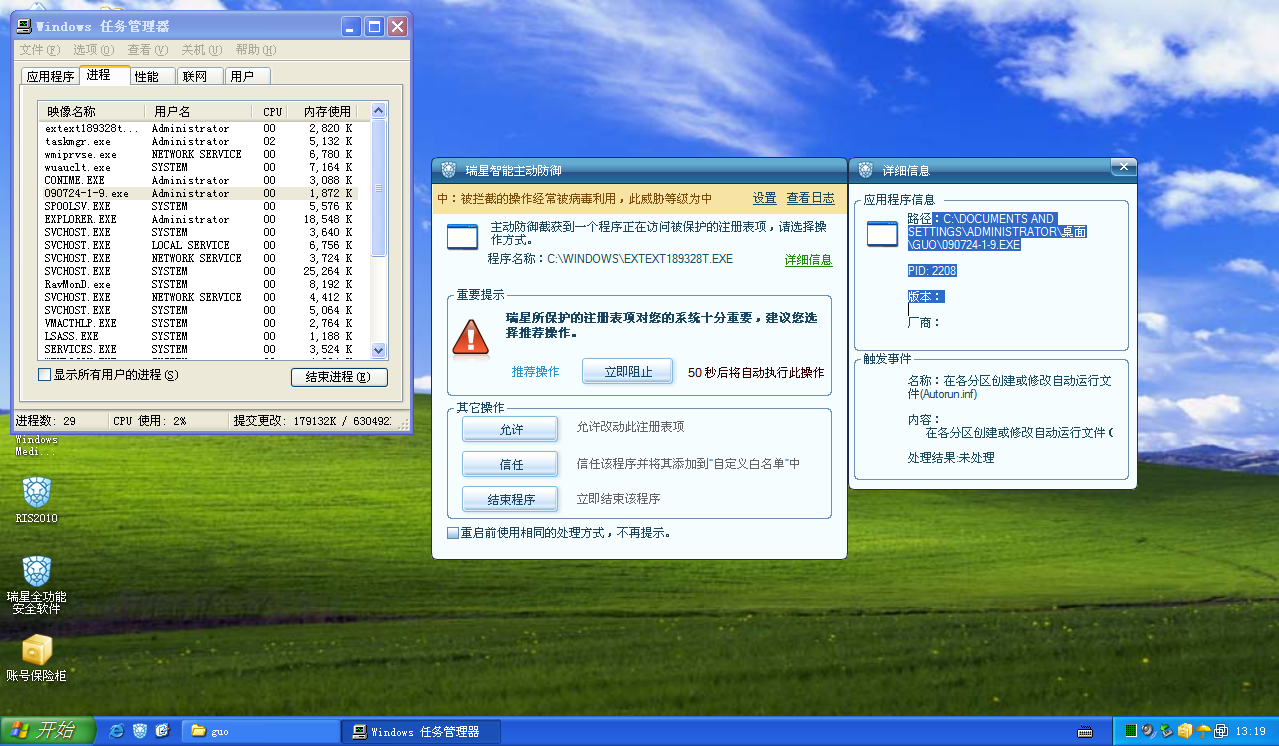This screenshot has height=746, width=1279.
Task: Click yellow umbrella Rising tray icon
Action: (x=1203, y=731)
